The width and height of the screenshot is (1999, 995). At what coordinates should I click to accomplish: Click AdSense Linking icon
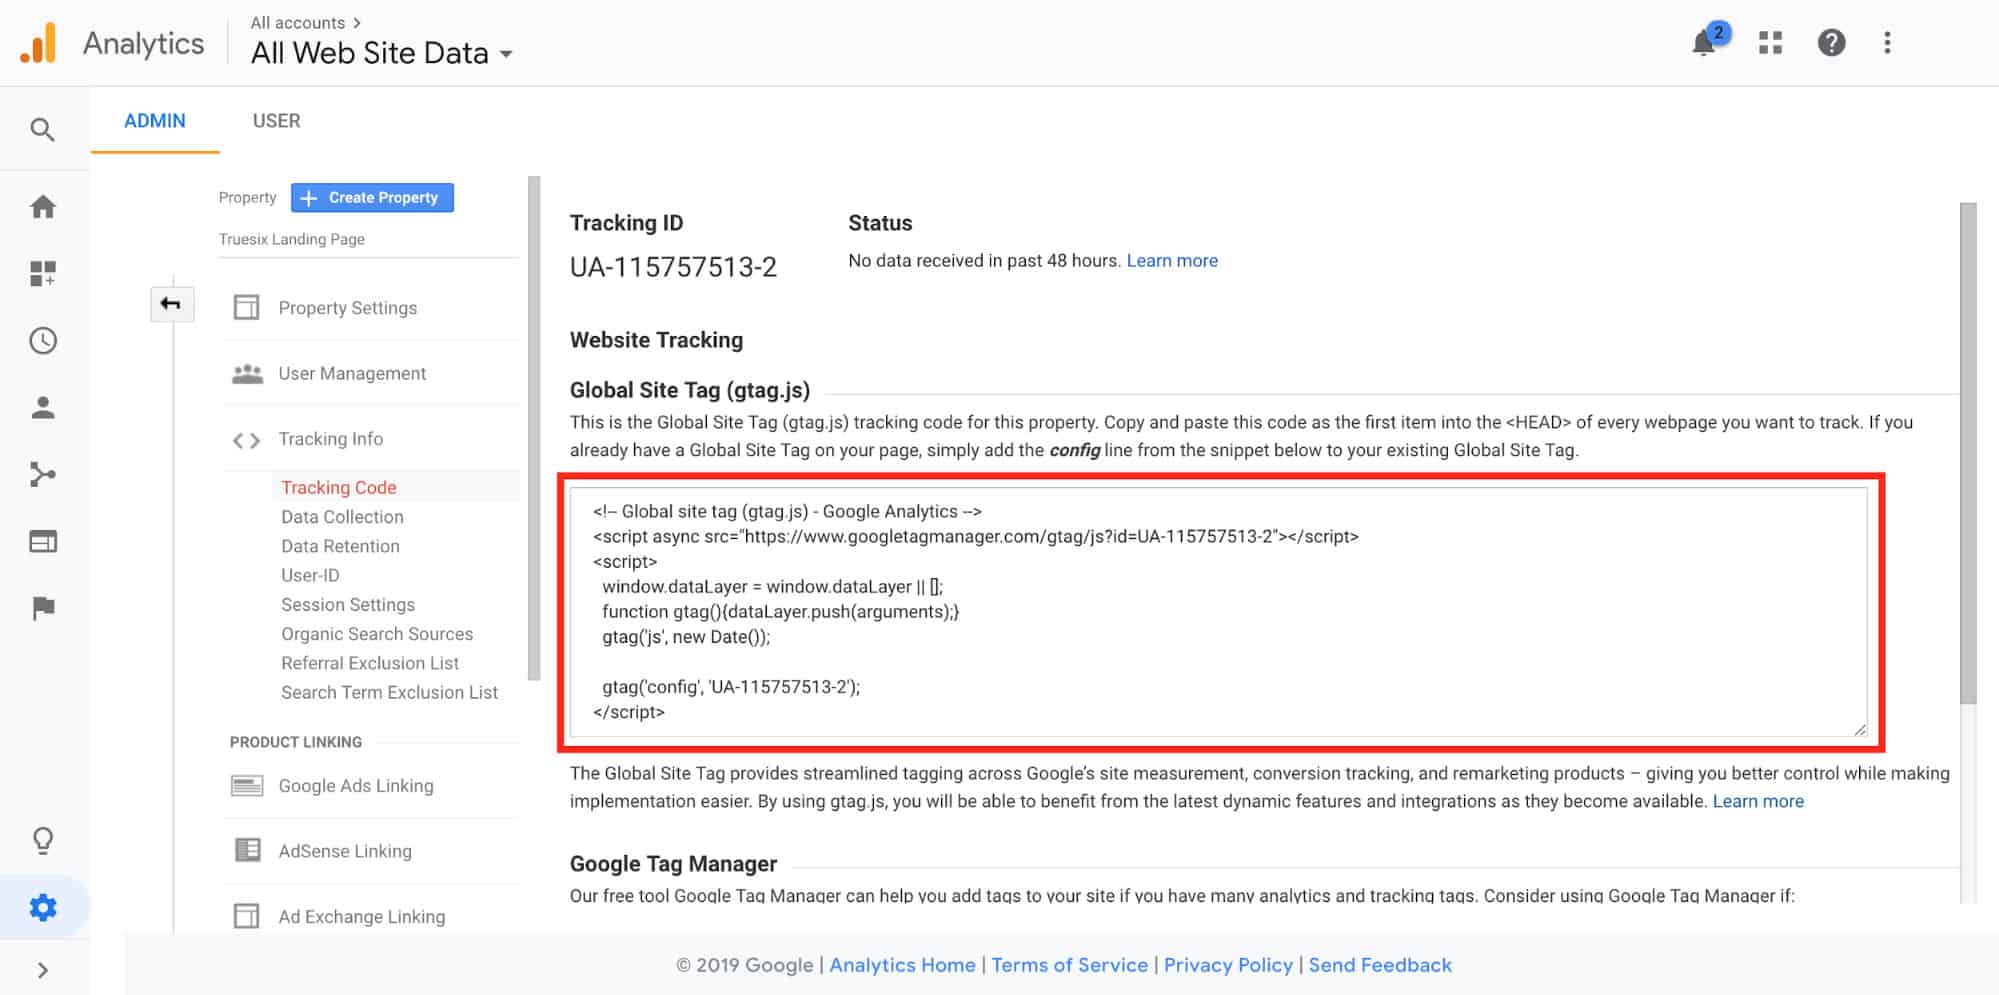(247, 850)
